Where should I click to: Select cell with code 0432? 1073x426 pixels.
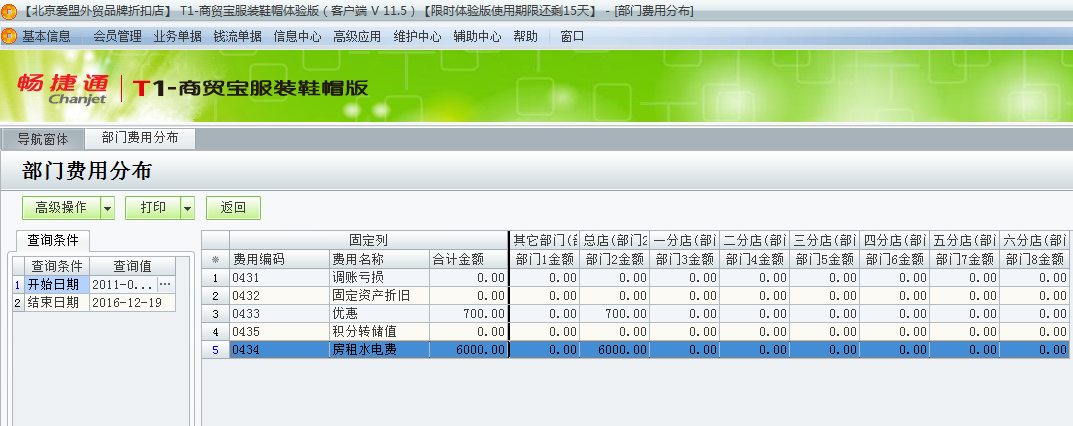279,295
